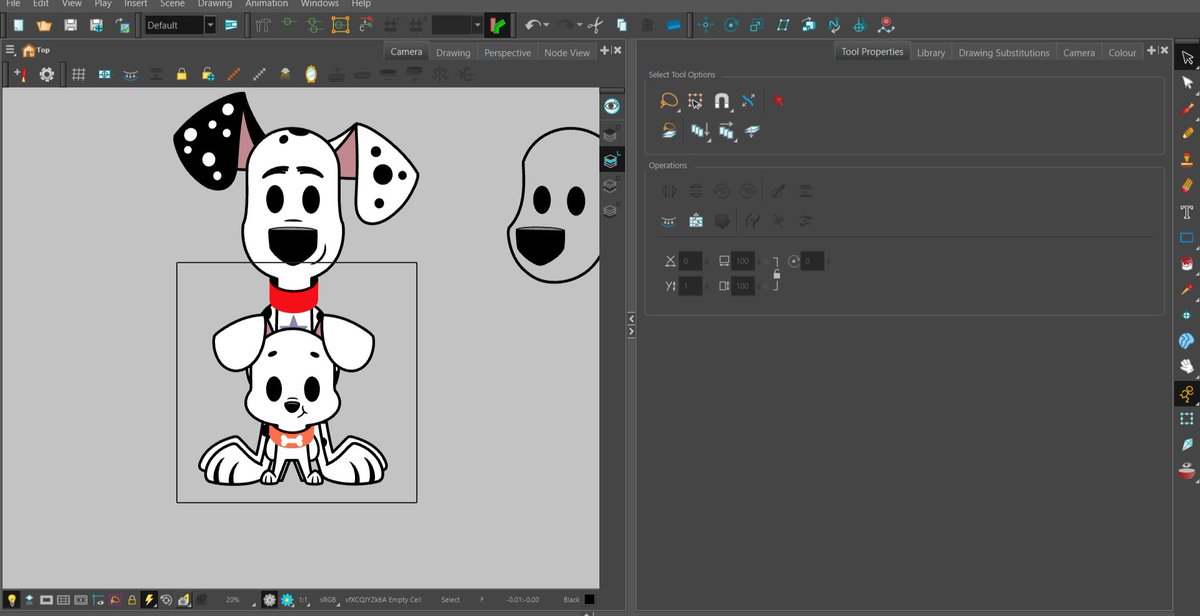Select the Reposition All Drawings red pin icon
1200x616 pixels.
coord(885,25)
